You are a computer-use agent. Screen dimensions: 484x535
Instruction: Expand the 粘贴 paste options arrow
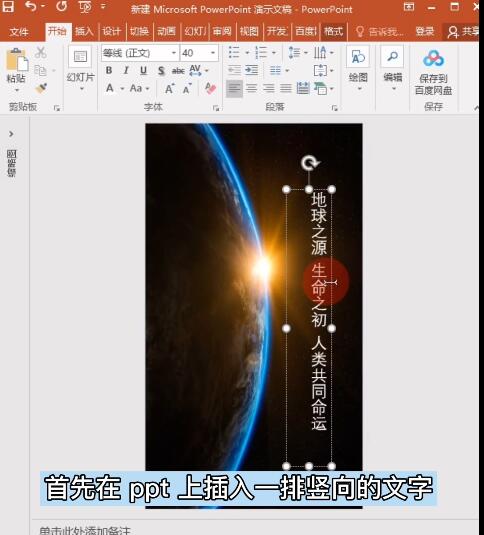17,90
